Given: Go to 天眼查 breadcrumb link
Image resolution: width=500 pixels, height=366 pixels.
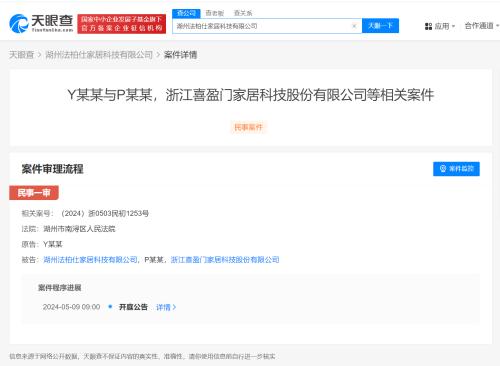Looking at the screenshot, I should (x=22, y=55).
